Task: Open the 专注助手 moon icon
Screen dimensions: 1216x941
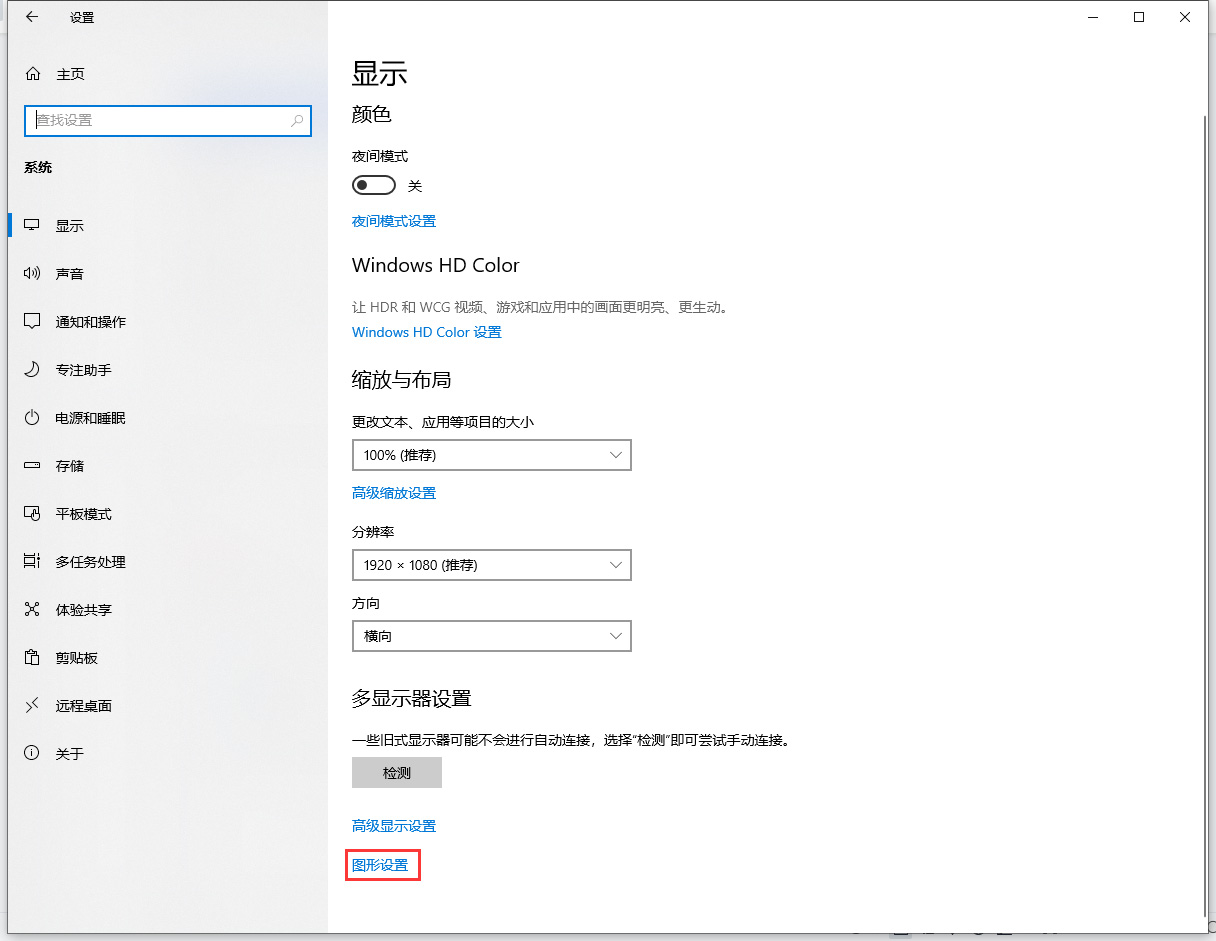Action: [x=33, y=370]
